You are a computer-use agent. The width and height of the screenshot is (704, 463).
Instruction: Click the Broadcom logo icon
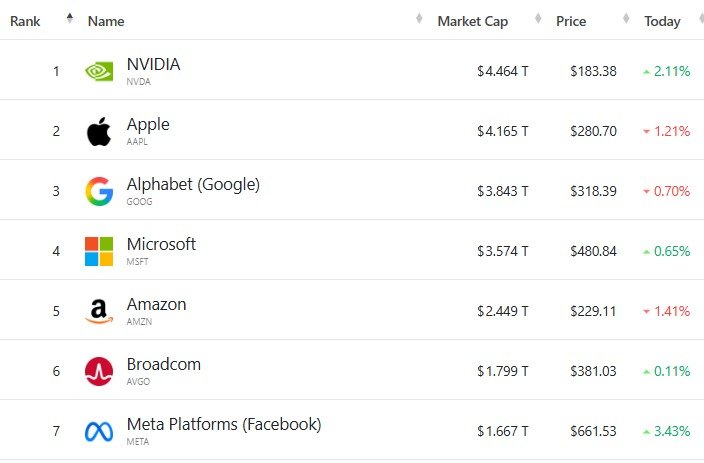[99, 371]
